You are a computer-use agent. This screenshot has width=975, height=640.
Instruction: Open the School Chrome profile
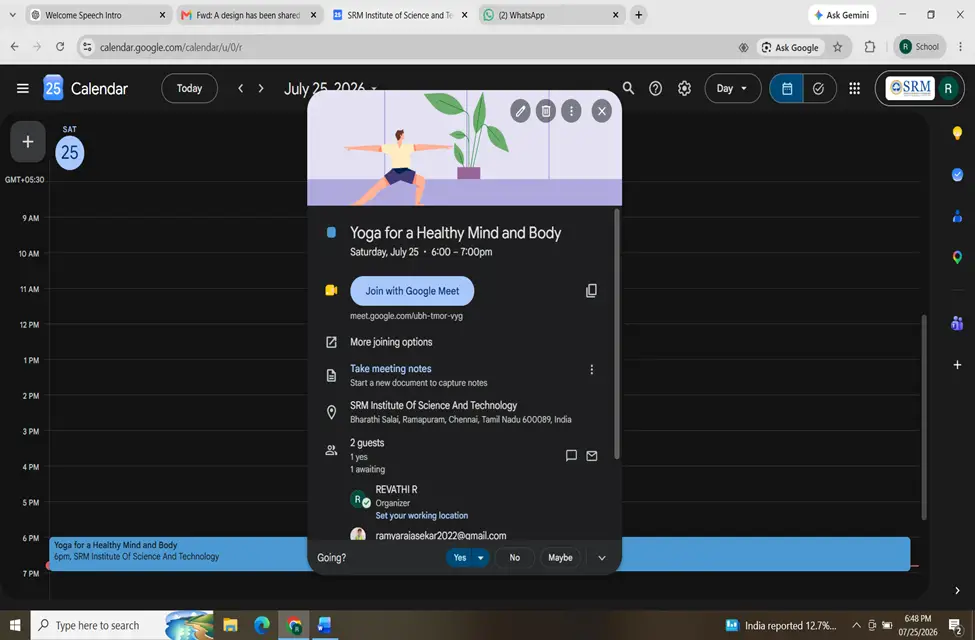[919, 47]
